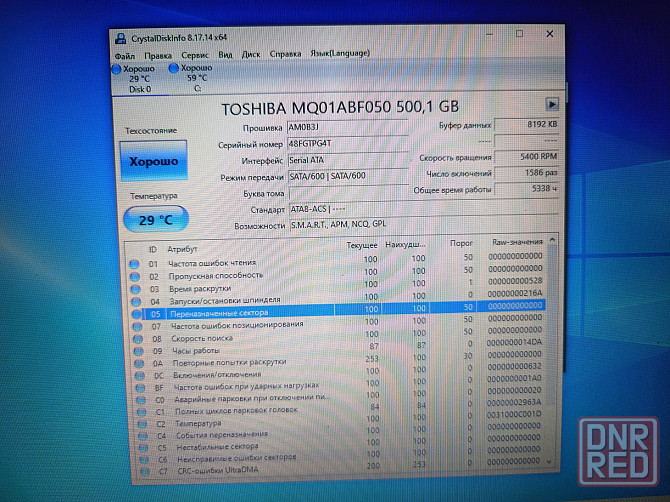The image size is (670, 502).
Task: Click the Интерфейс field Serial ATA
Action: coord(348,160)
